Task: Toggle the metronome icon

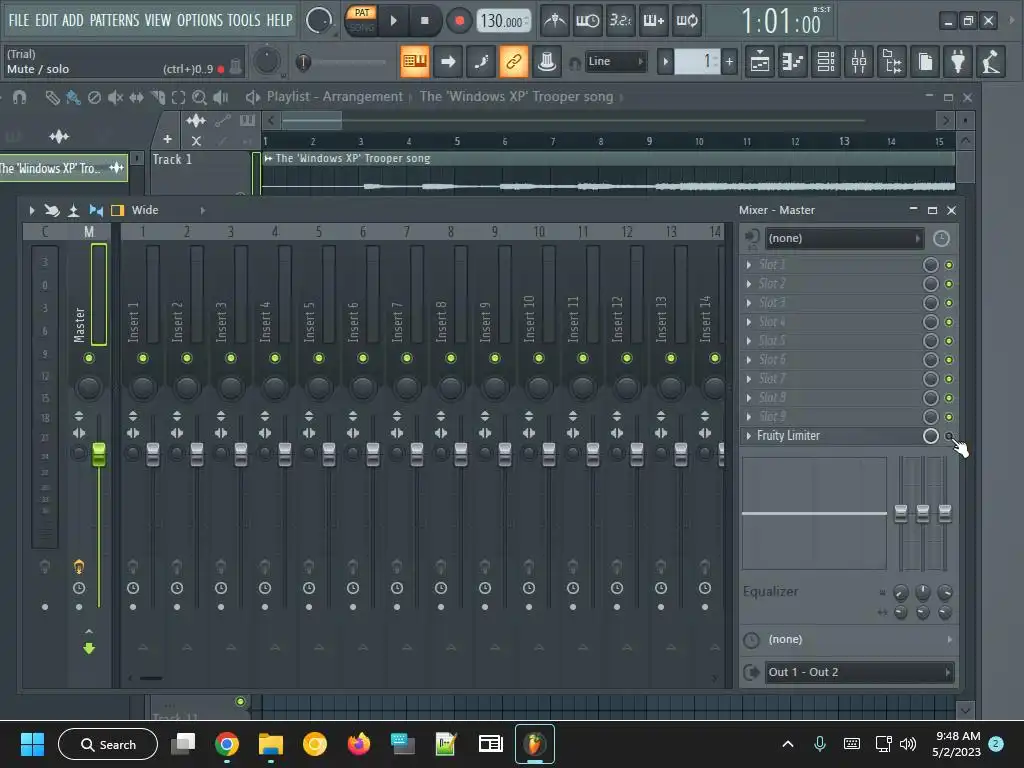Action: (554, 21)
